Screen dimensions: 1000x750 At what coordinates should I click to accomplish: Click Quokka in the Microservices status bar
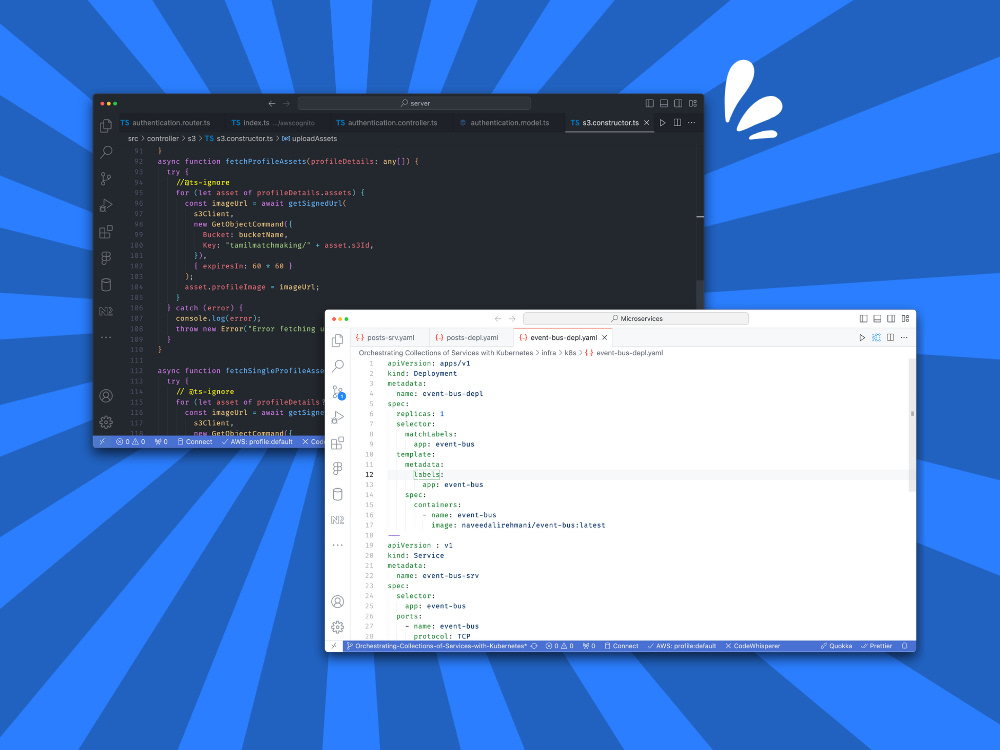tap(836, 646)
